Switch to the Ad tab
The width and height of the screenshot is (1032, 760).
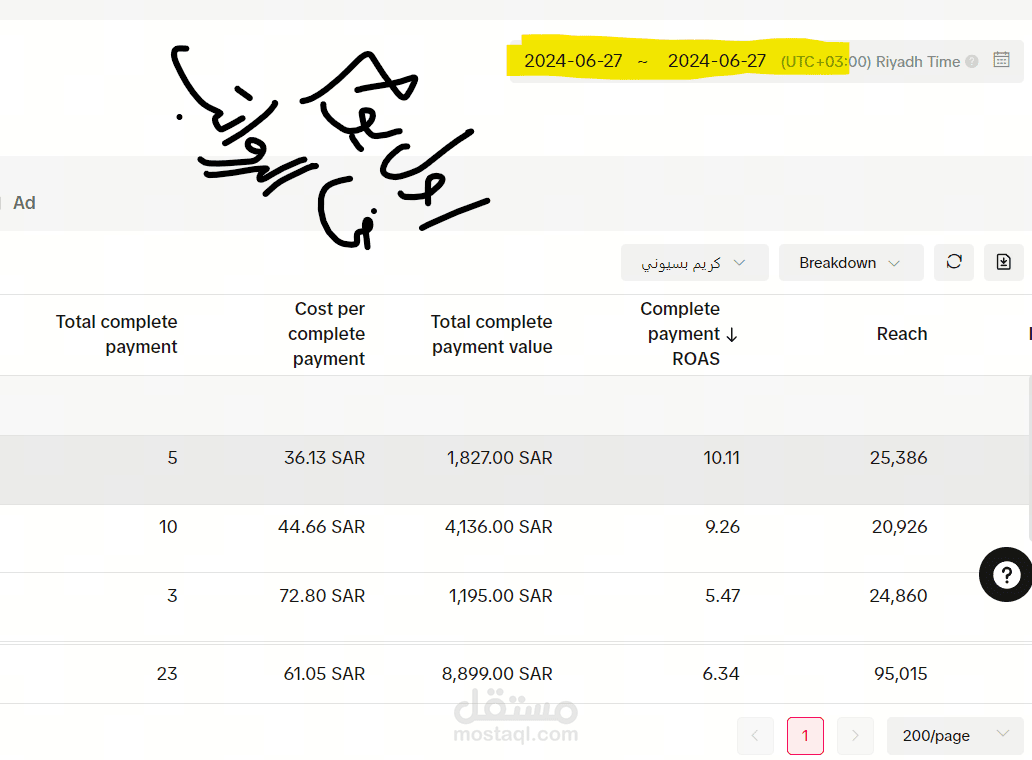(x=24, y=203)
